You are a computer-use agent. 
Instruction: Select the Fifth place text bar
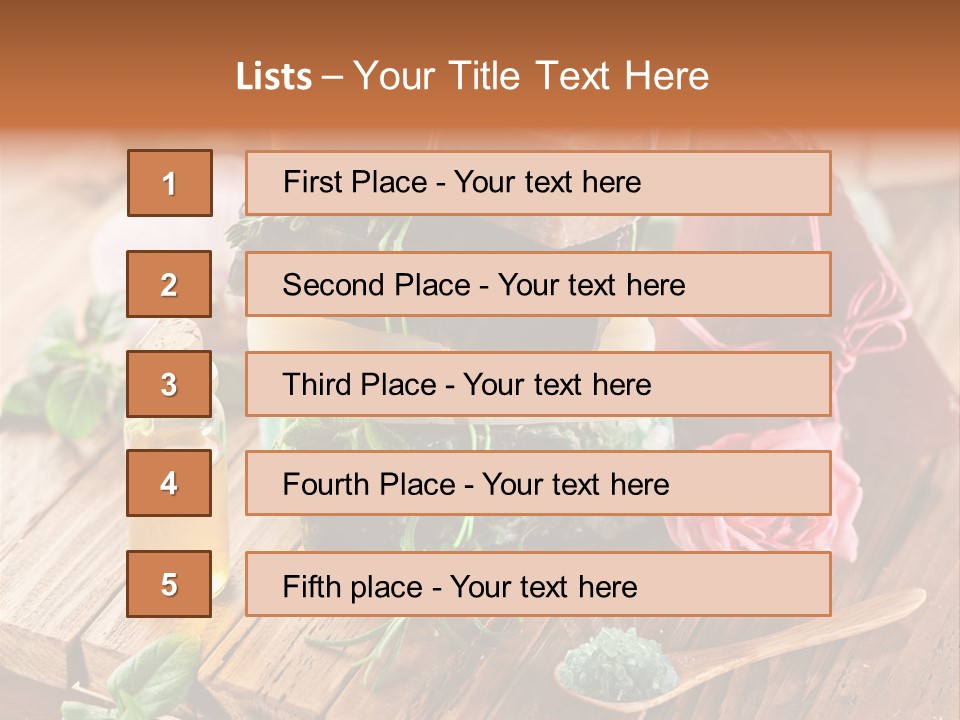pyautogui.click(x=538, y=583)
